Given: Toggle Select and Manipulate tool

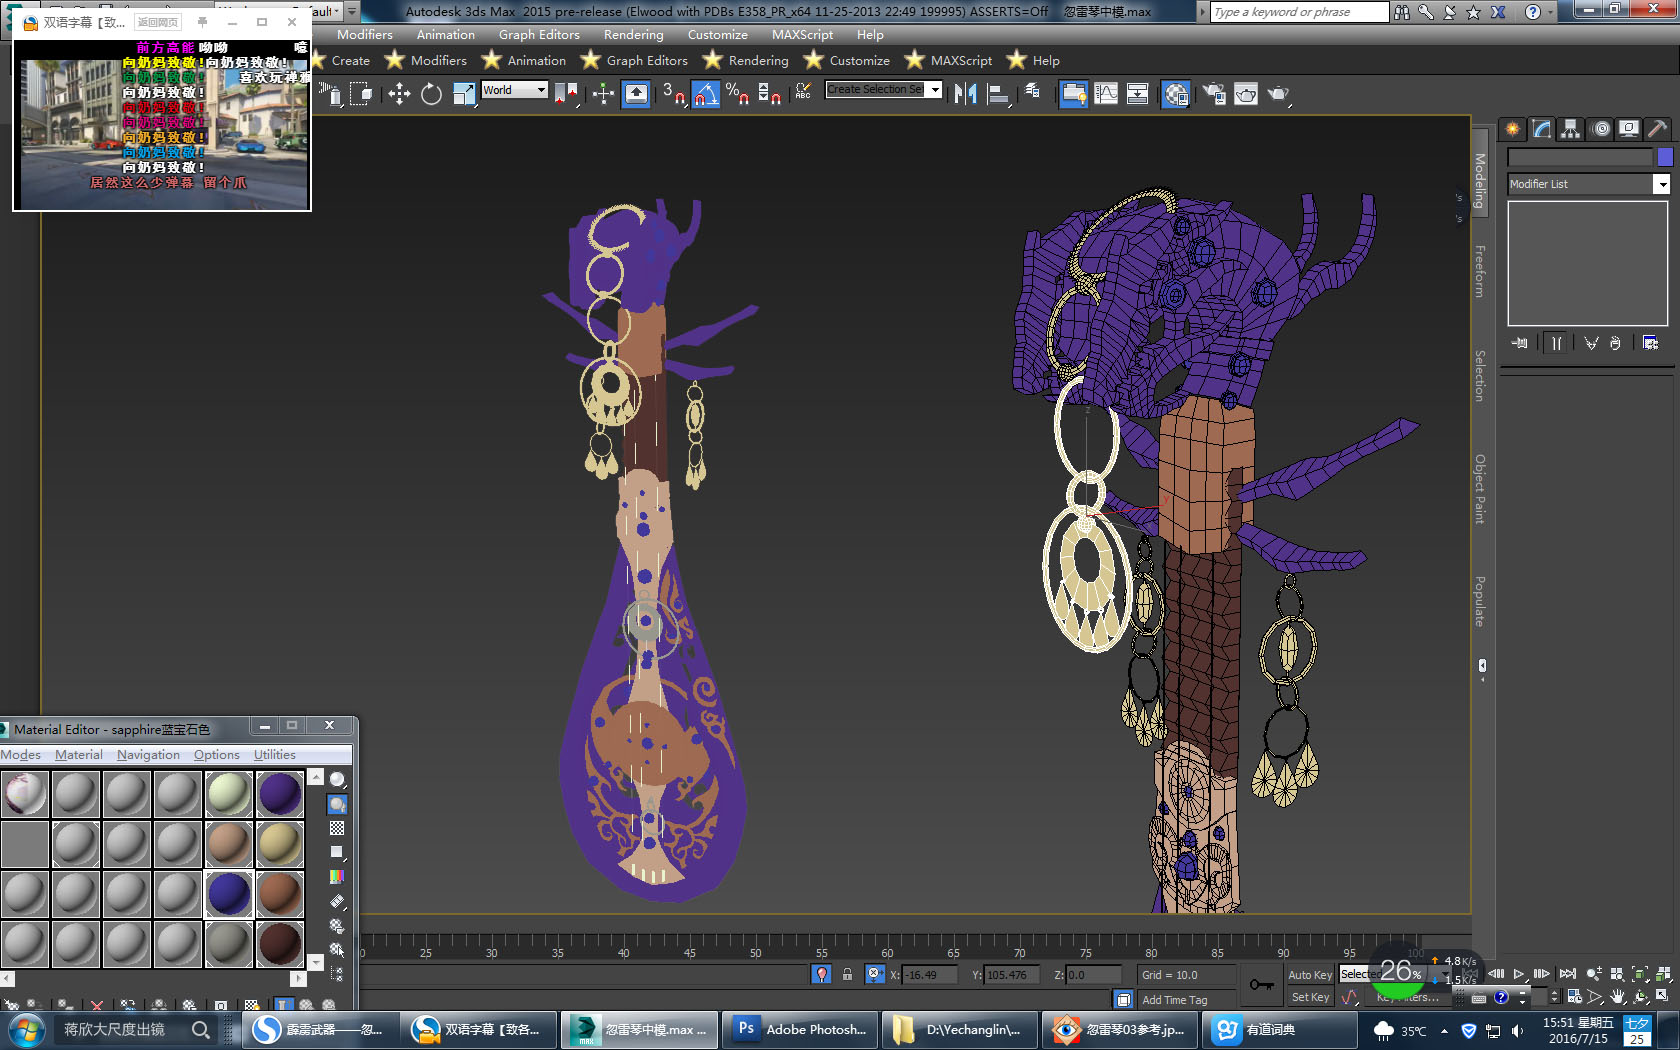Looking at the screenshot, I should click(603, 94).
